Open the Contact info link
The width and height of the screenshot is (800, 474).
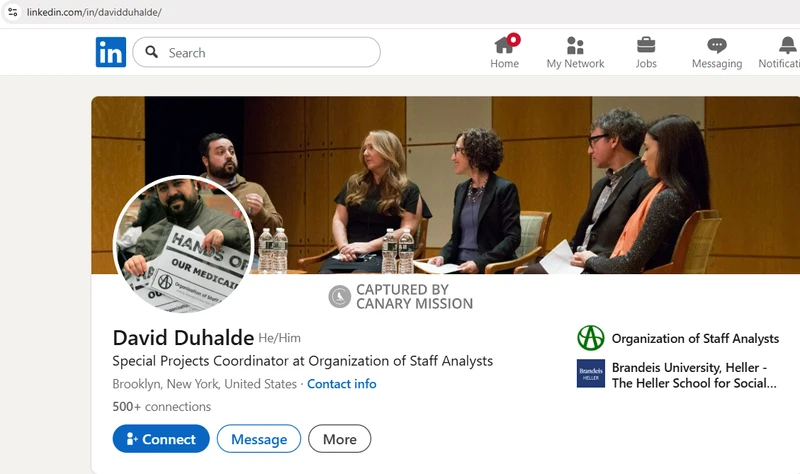pos(342,384)
